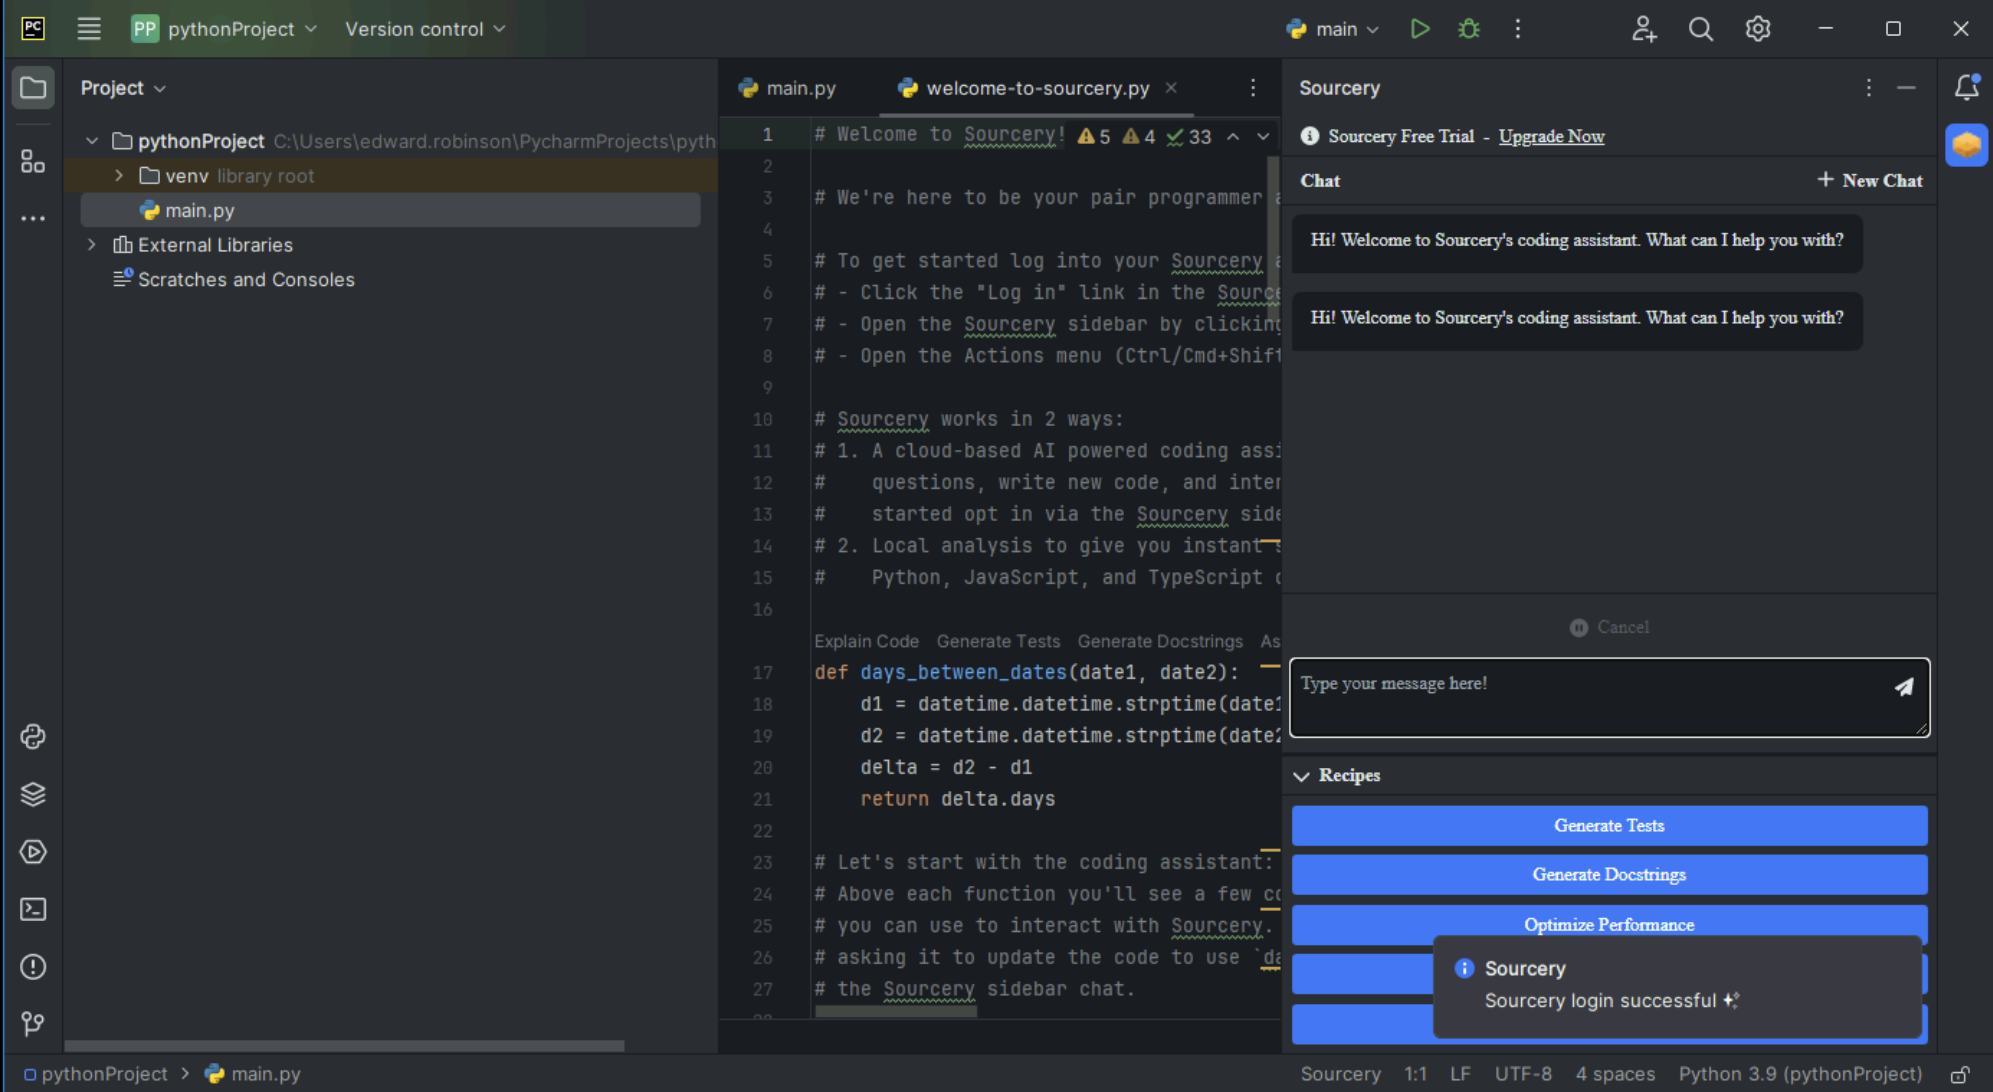Click Generate Tests code lens

point(998,641)
